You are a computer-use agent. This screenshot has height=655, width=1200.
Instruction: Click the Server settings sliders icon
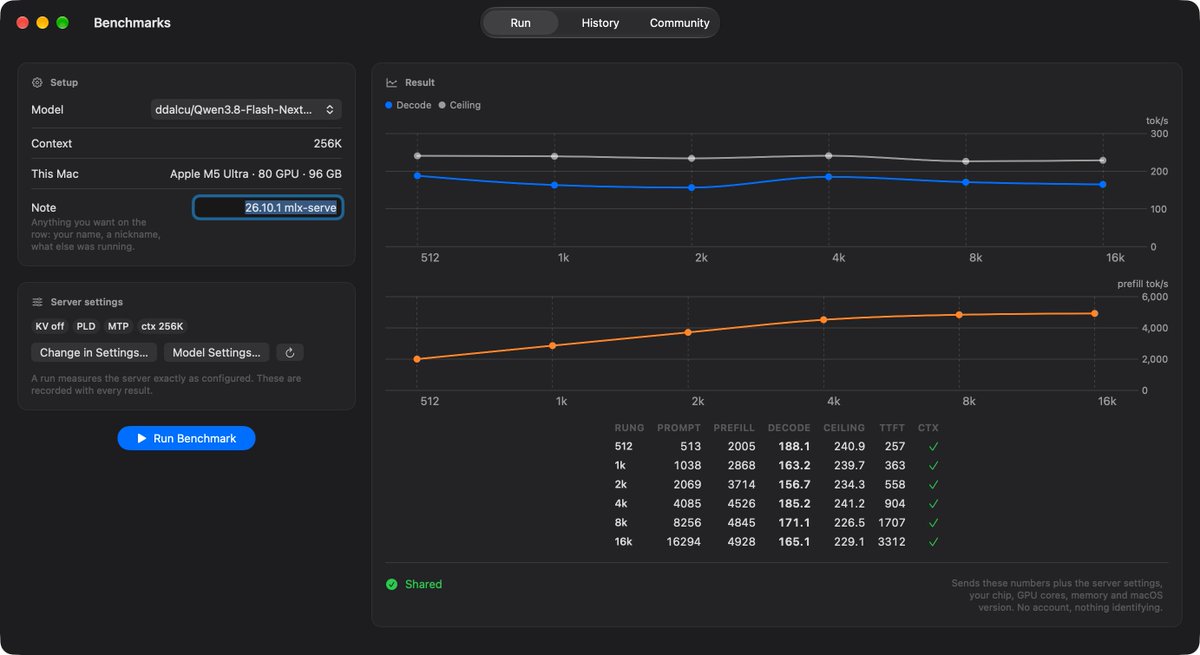pyautogui.click(x=37, y=302)
